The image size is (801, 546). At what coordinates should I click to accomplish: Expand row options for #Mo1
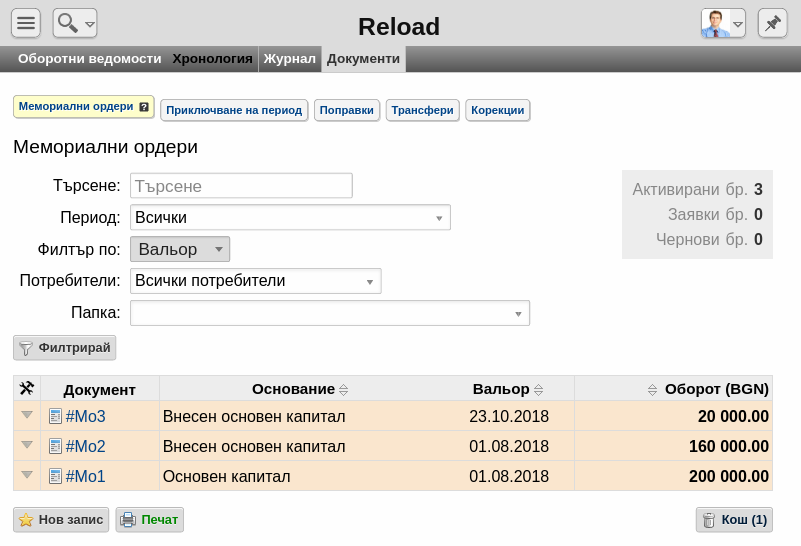(27, 475)
